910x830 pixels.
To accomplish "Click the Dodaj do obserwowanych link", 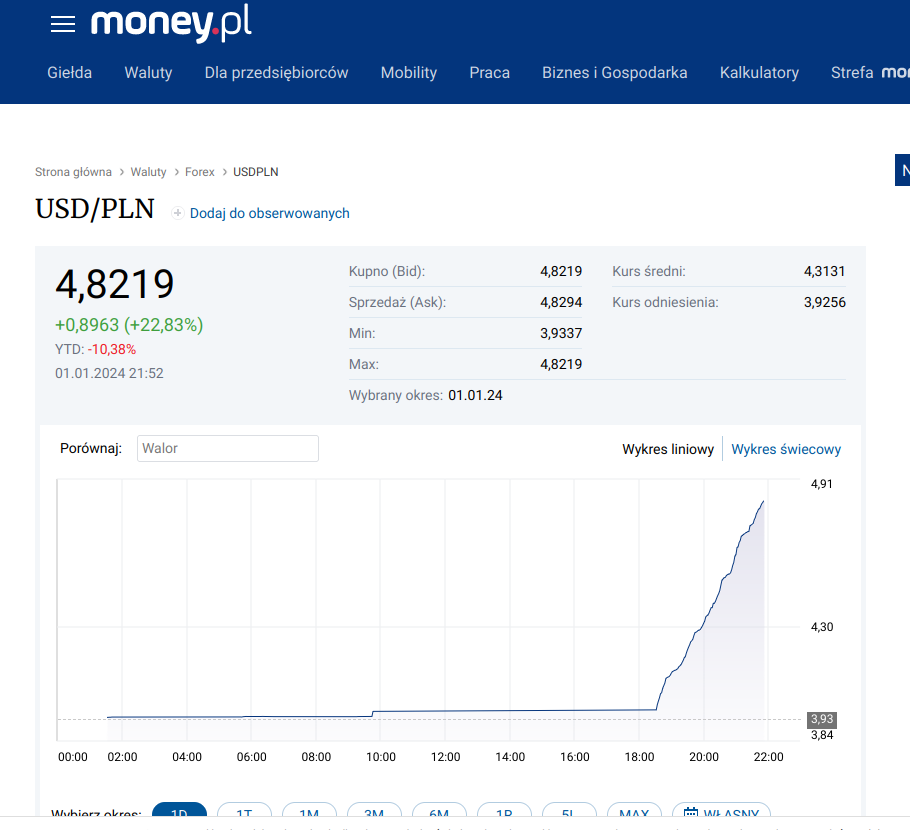I will (x=269, y=213).
